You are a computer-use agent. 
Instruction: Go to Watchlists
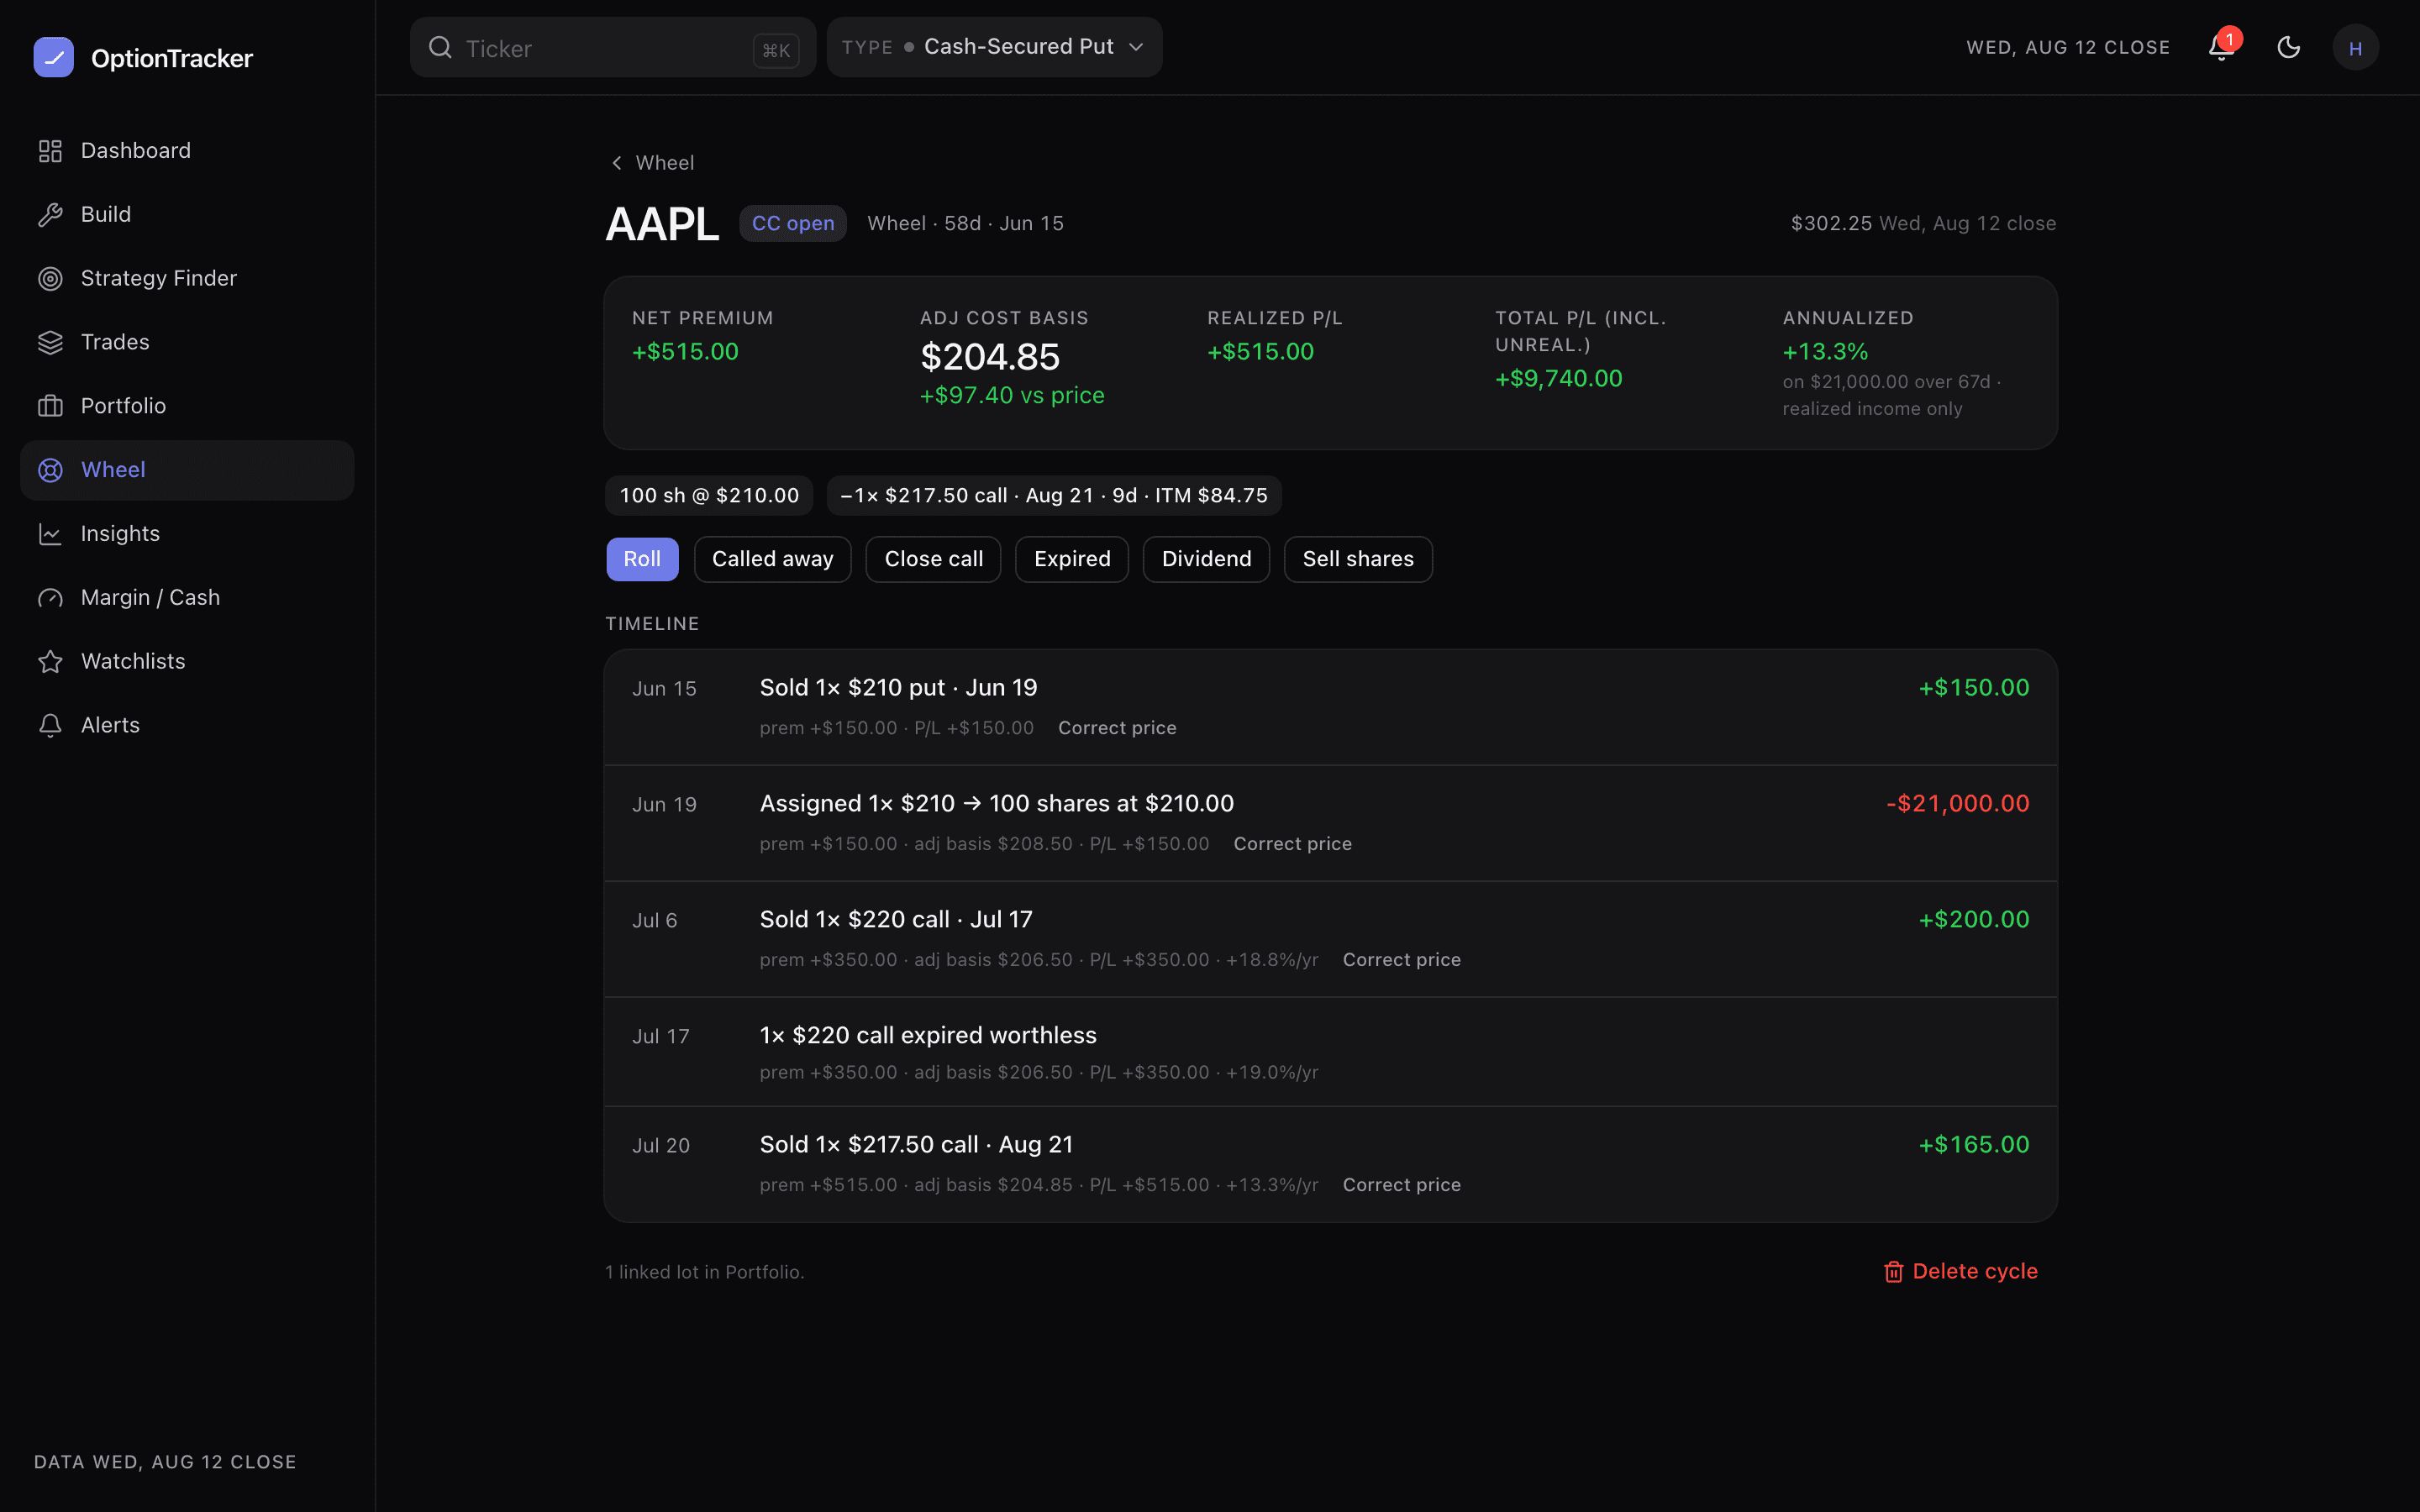click(x=187, y=662)
